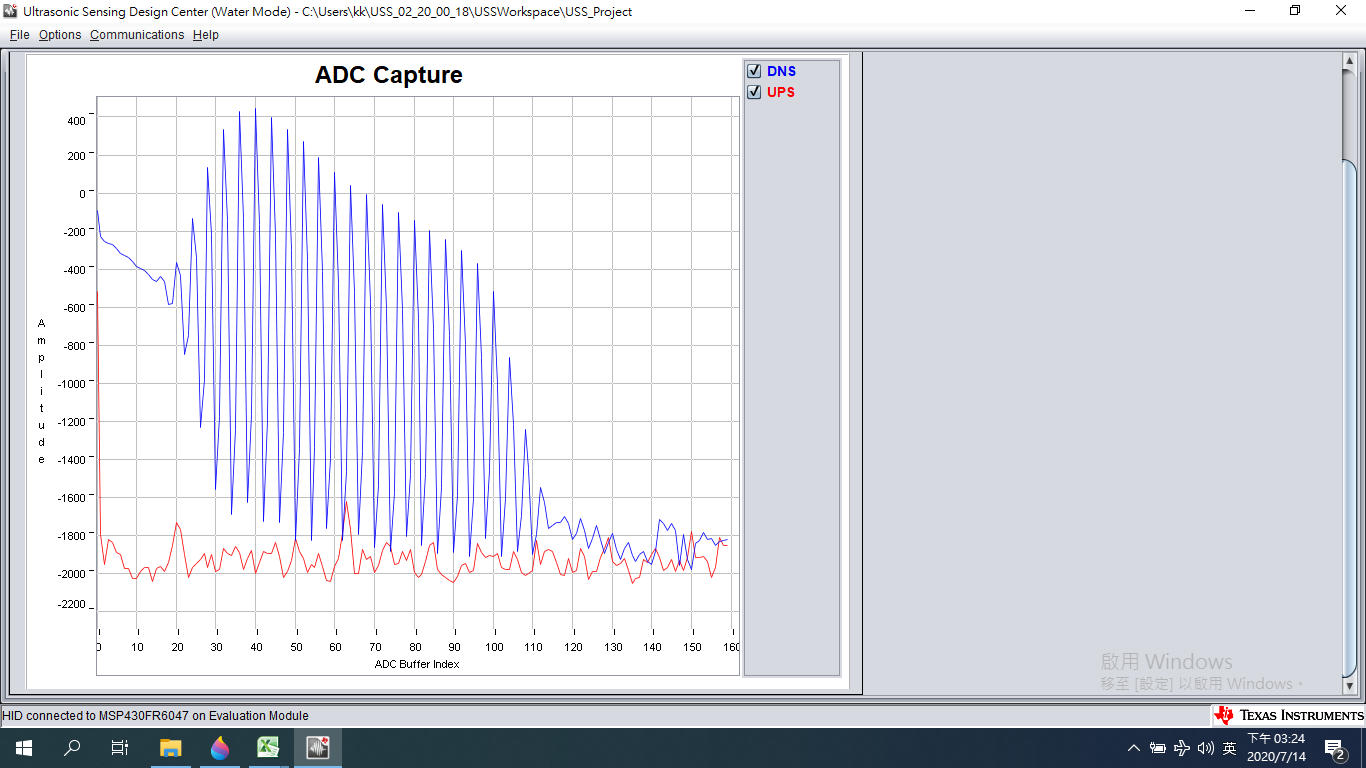The width and height of the screenshot is (1366, 768).
Task: Close the Ultrasonic Sensing Design Center window
Action: 1341,11
